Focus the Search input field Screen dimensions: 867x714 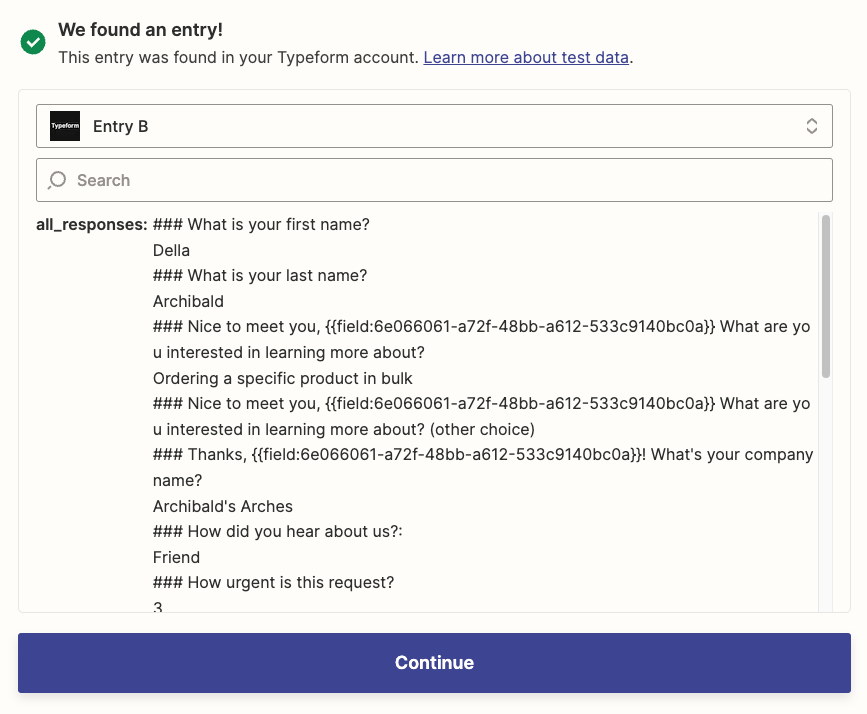(450, 180)
